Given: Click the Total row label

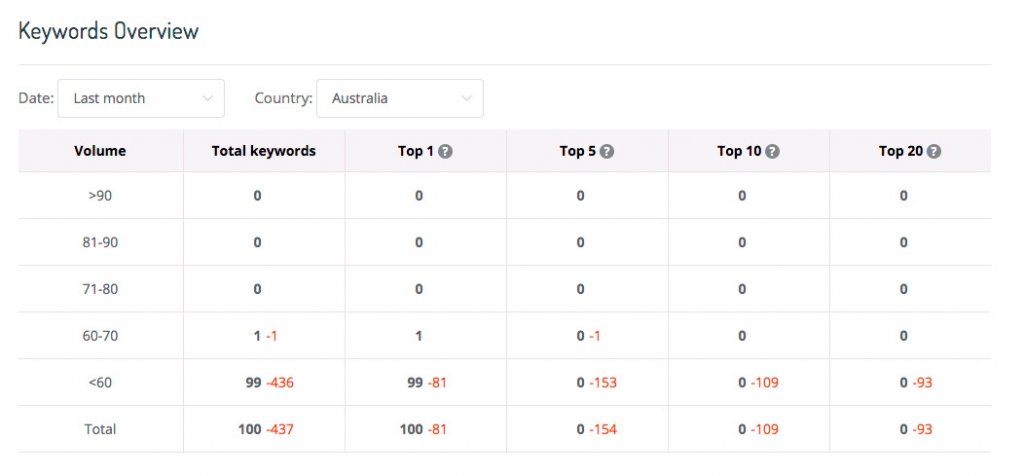Looking at the screenshot, I should tap(100, 430).
